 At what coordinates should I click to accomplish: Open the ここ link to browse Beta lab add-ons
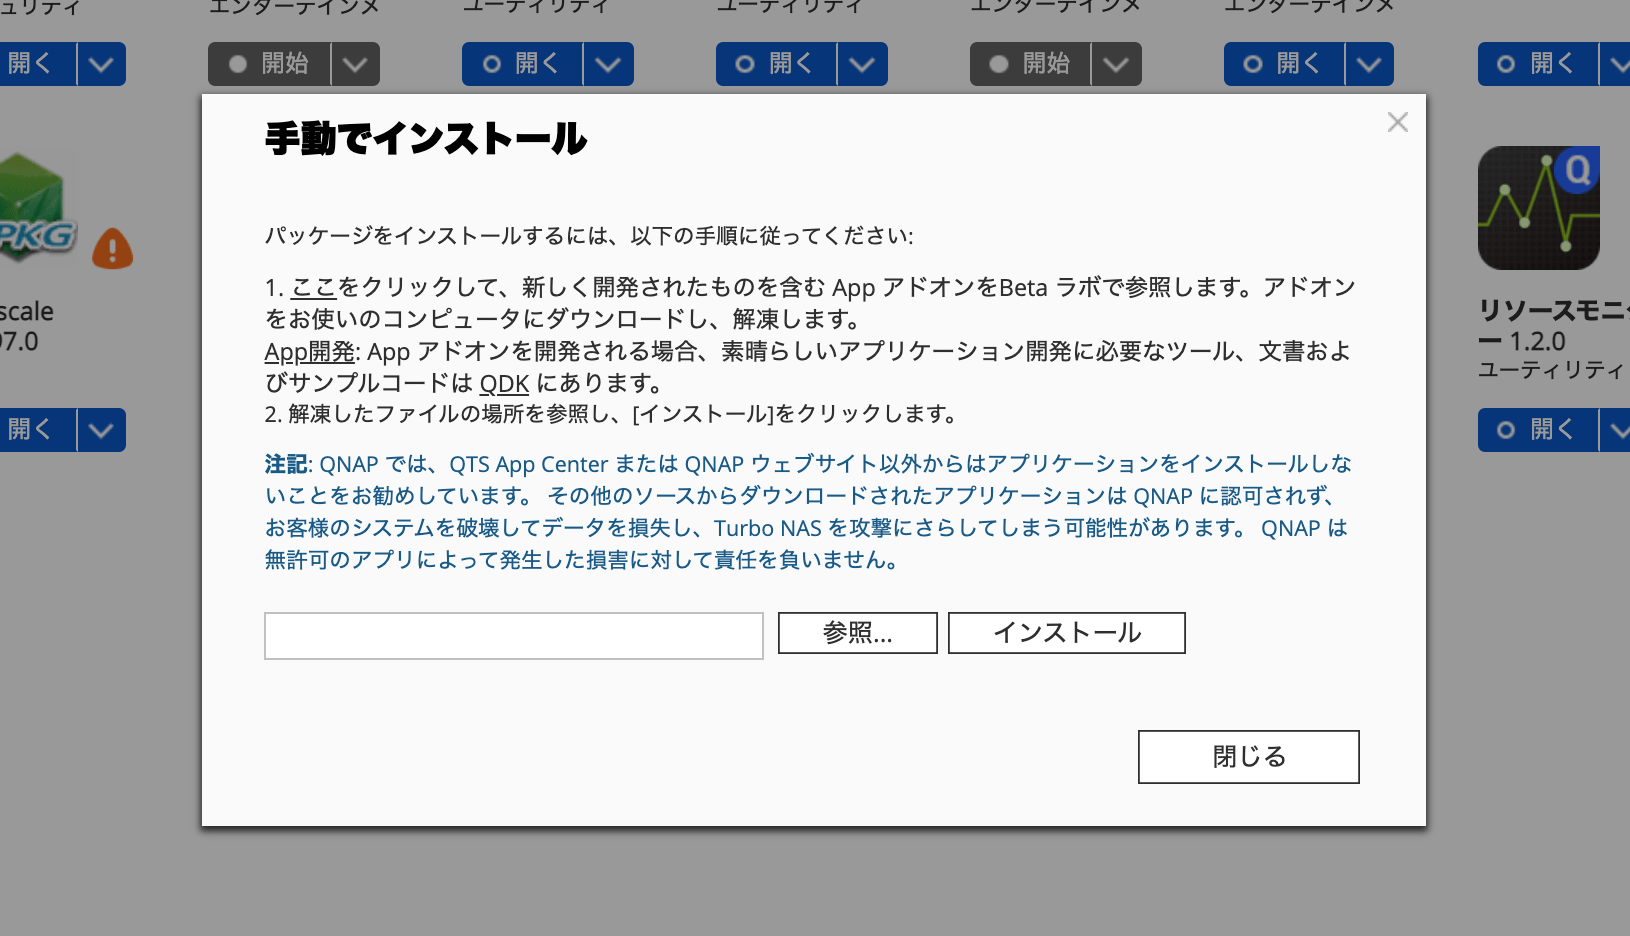[313, 287]
